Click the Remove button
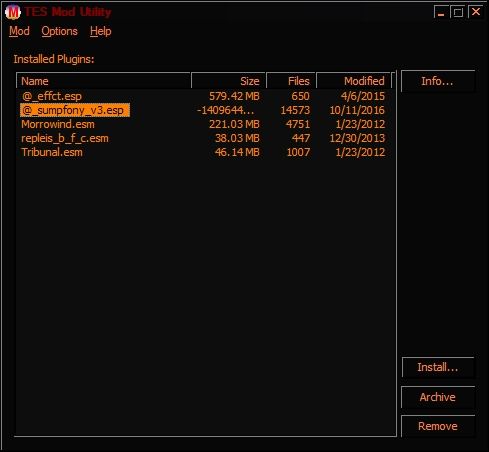The image size is (489, 452). tap(438, 426)
